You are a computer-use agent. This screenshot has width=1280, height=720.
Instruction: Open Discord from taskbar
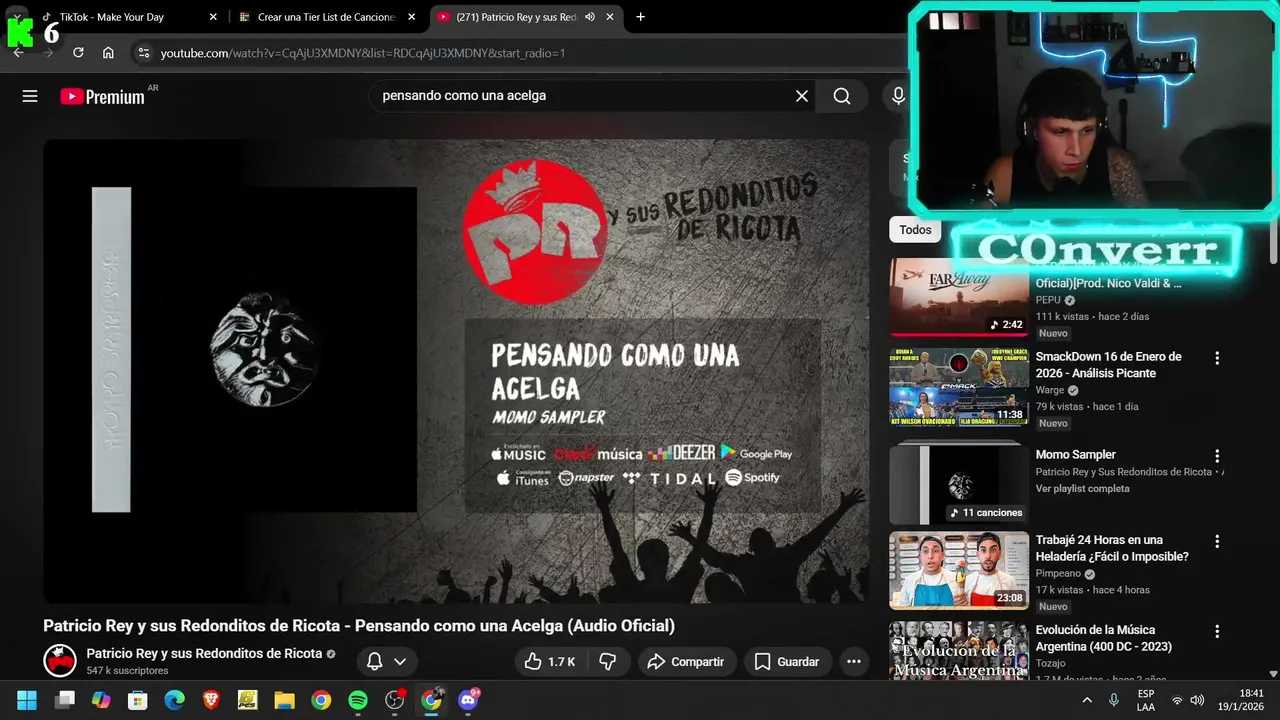click(468, 700)
